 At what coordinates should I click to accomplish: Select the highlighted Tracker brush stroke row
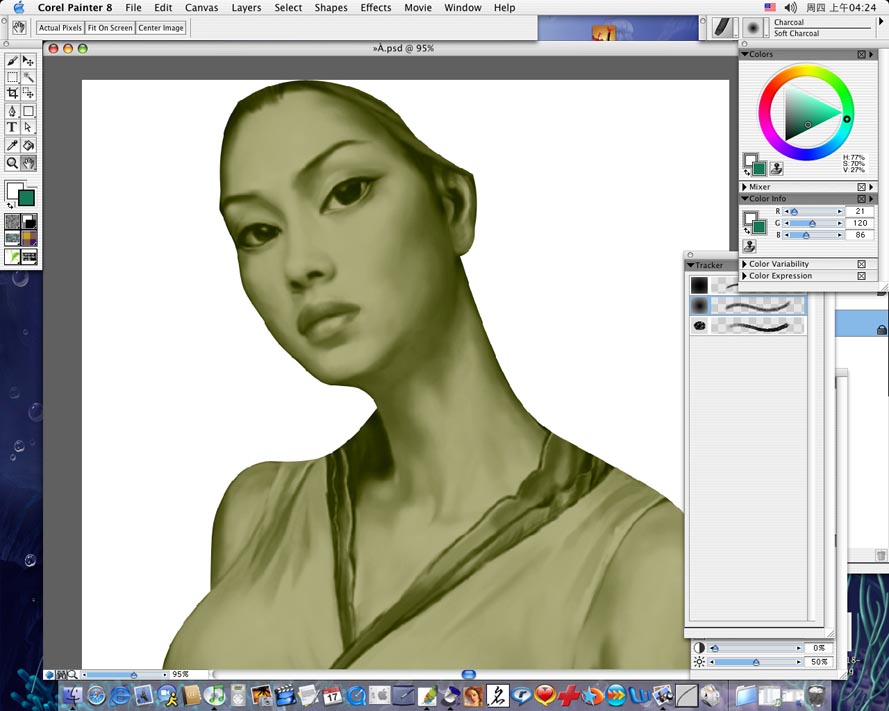747,306
